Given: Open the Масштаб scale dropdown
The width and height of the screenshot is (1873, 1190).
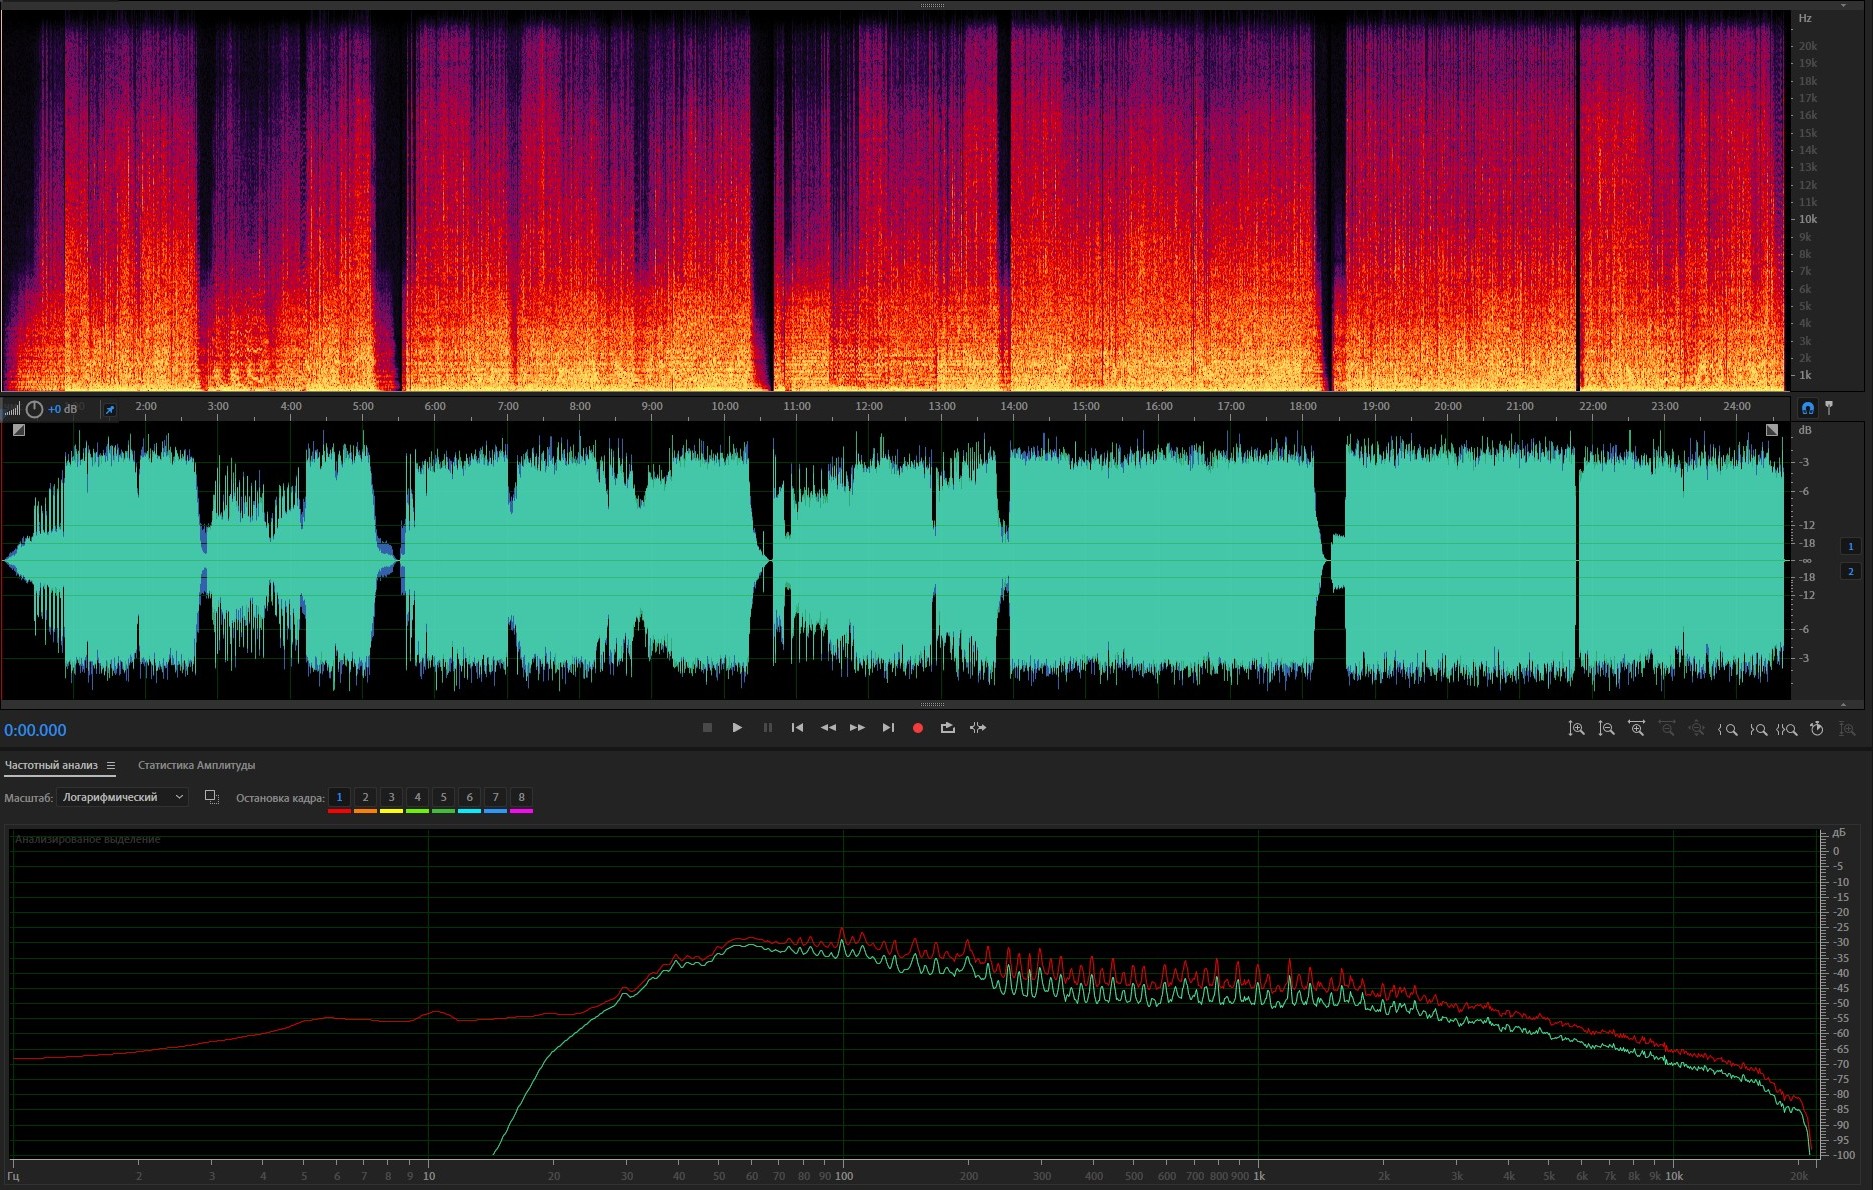Looking at the screenshot, I should [x=122, y=797].
